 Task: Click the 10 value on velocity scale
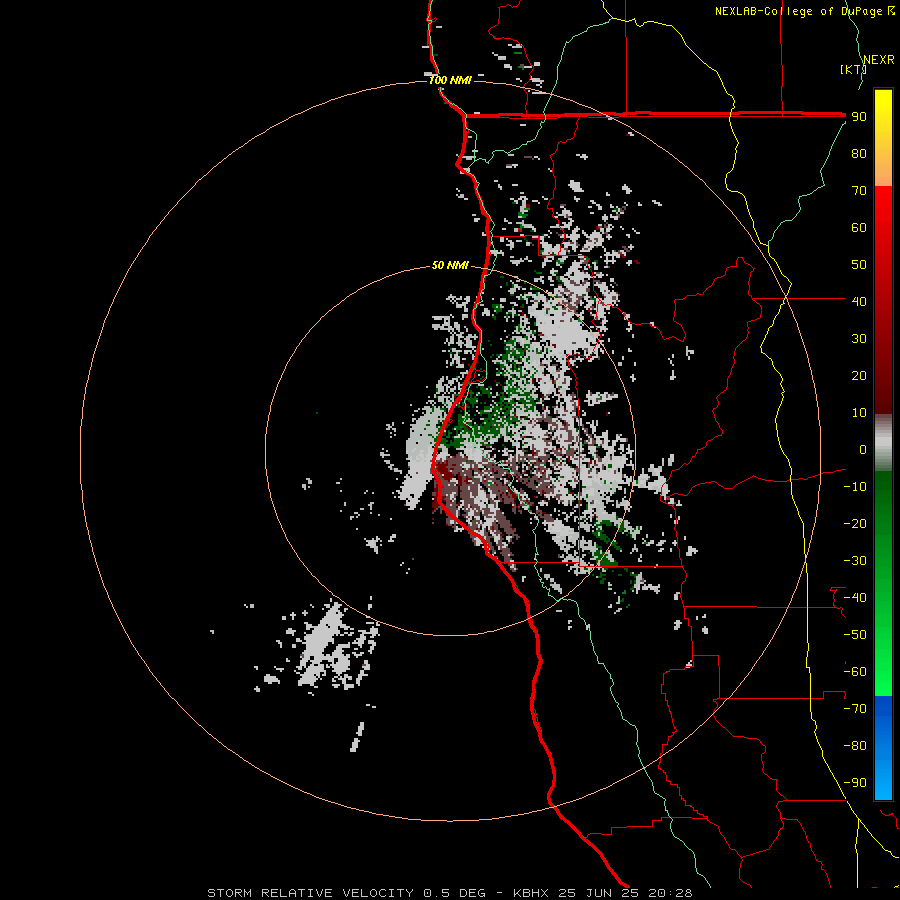[x=859, y=413]
